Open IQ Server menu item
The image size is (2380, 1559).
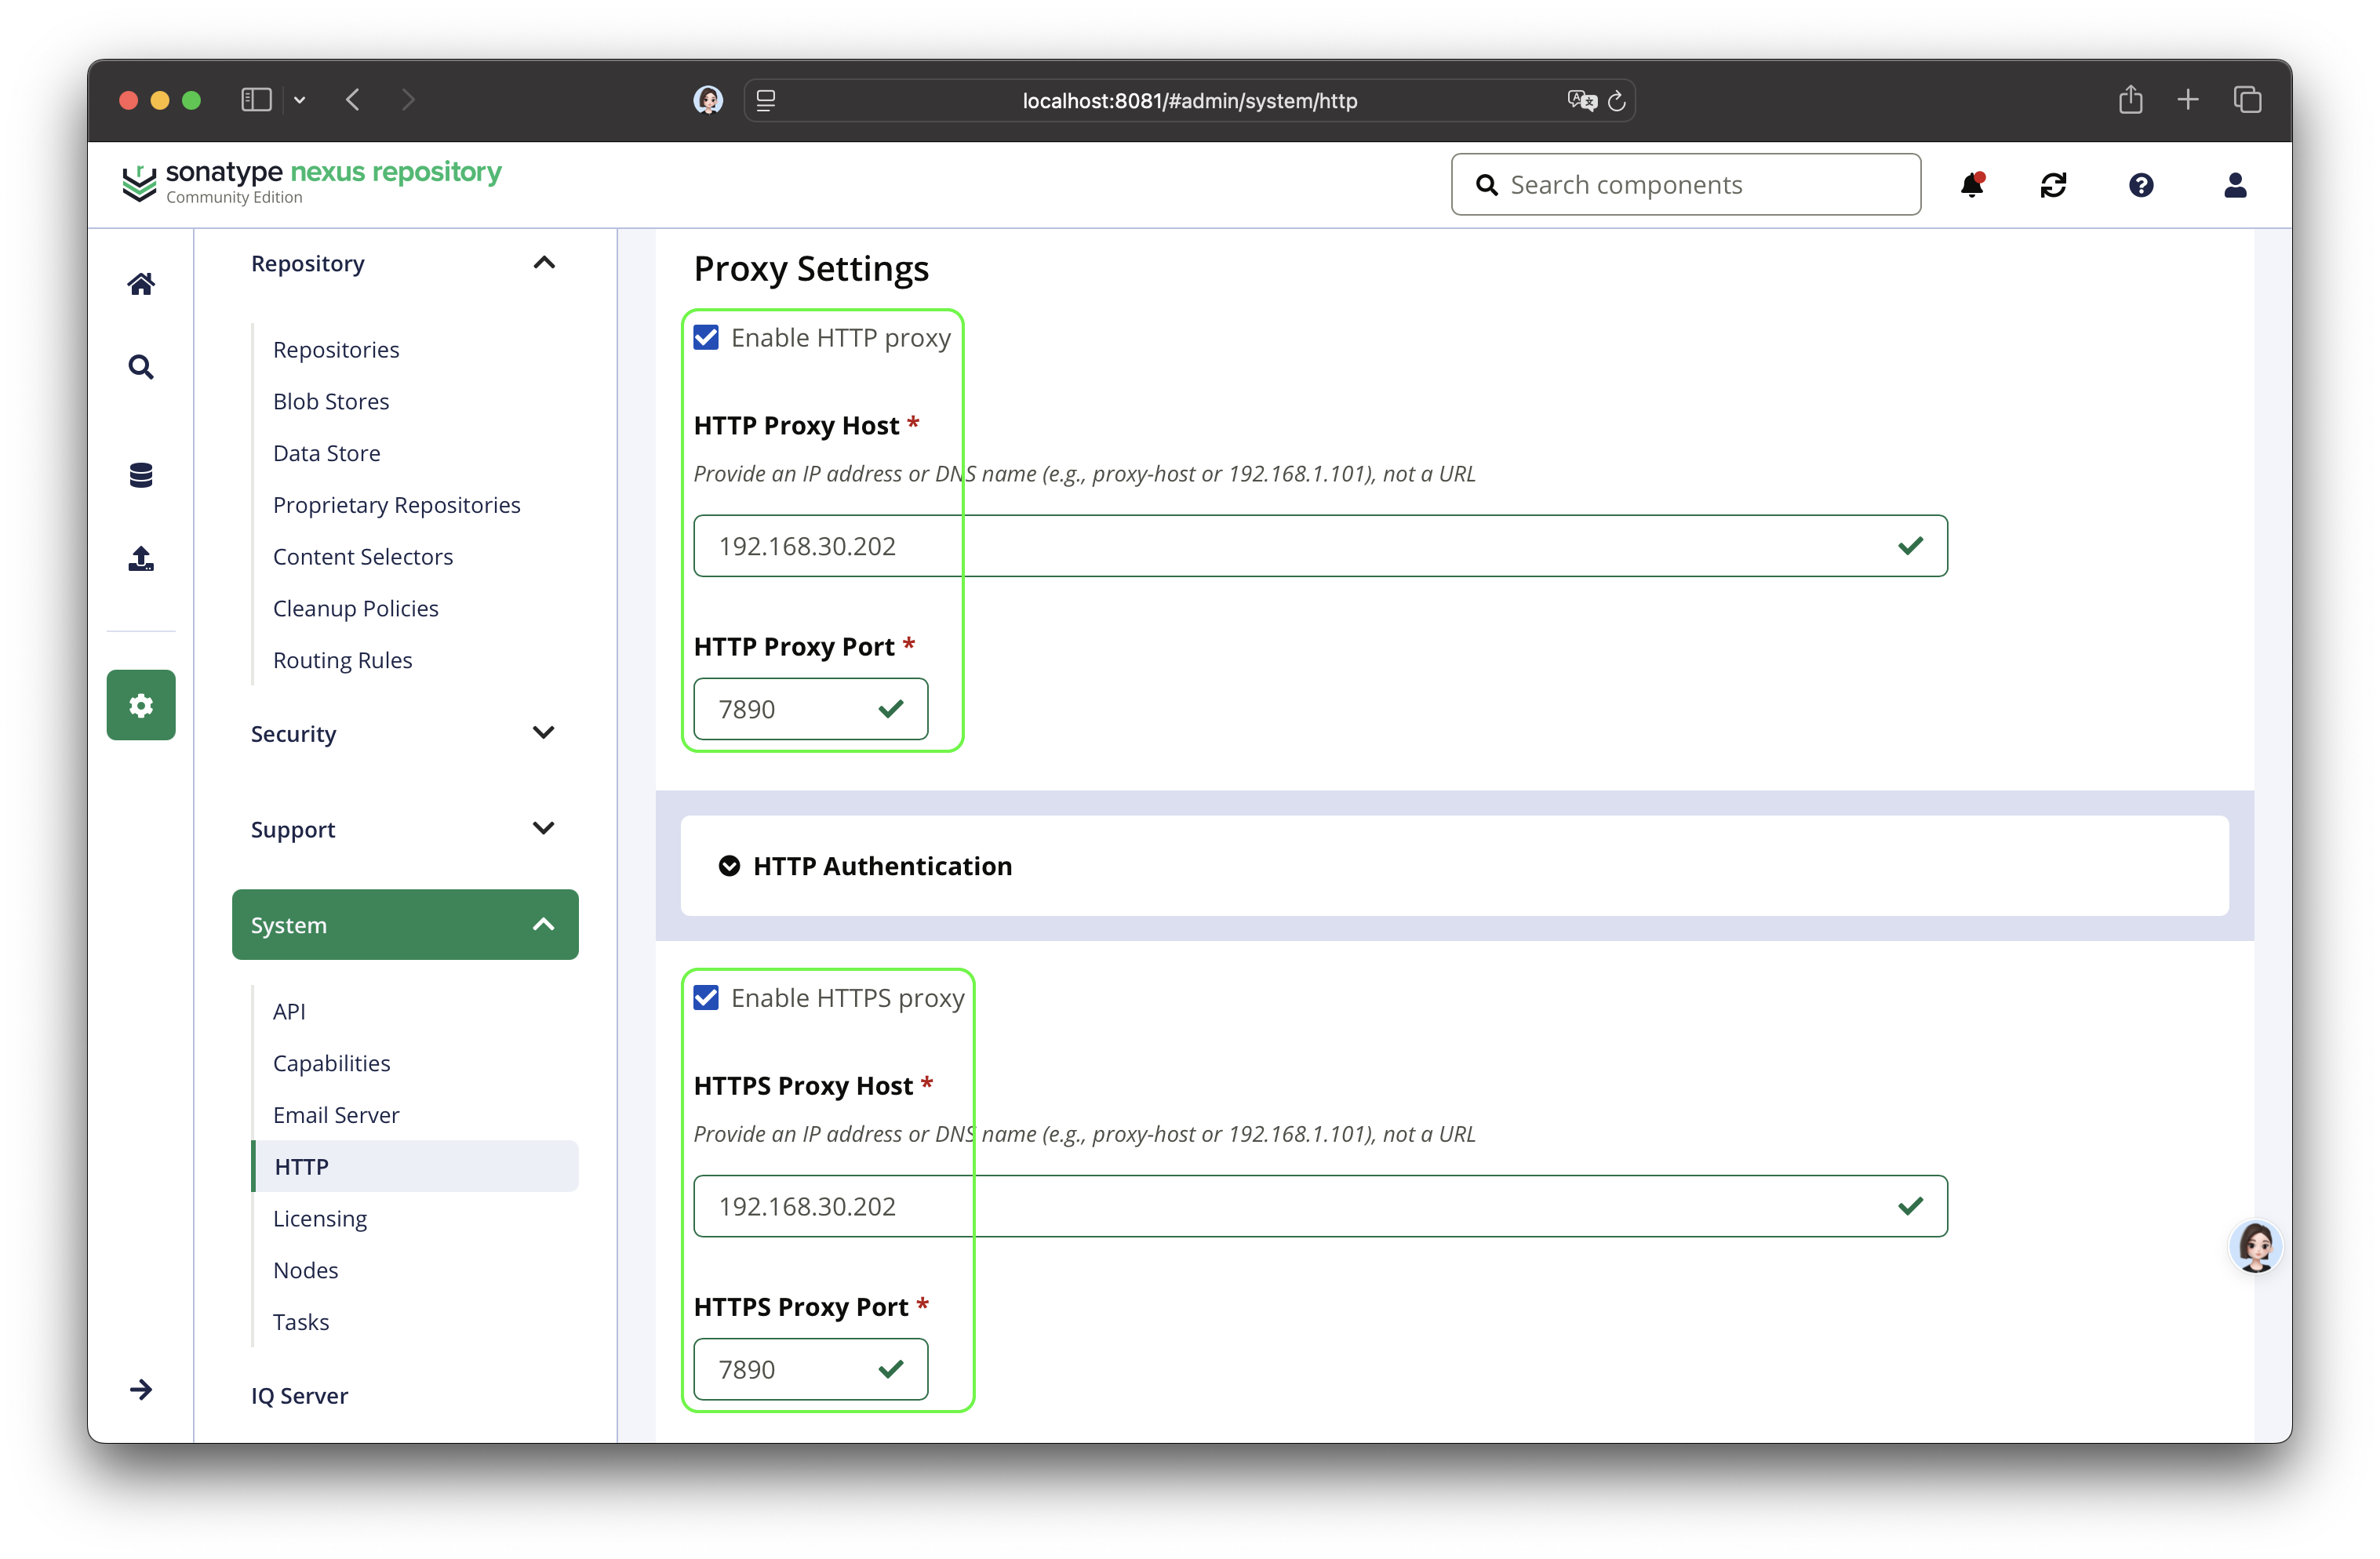pyautogui.click(x=300, y=1396)
